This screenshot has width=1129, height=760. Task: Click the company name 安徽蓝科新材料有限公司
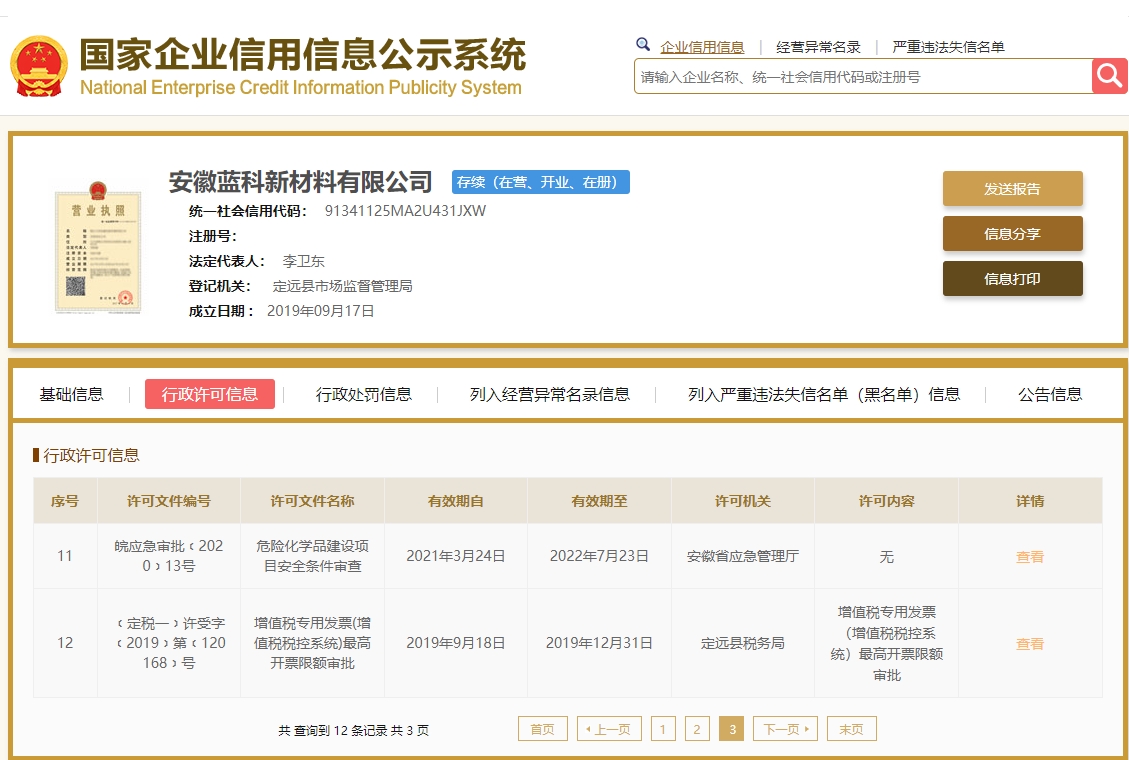tap(300, 182)
